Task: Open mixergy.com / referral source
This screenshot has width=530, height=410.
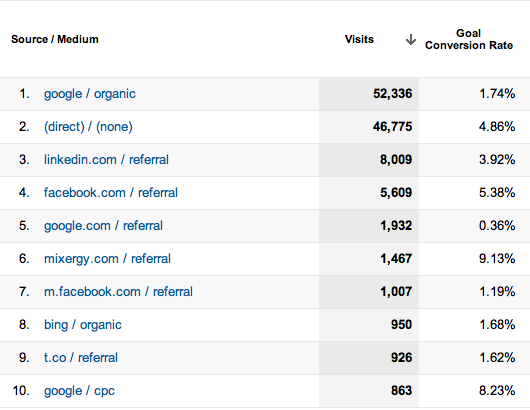Action: pos(107,259)
